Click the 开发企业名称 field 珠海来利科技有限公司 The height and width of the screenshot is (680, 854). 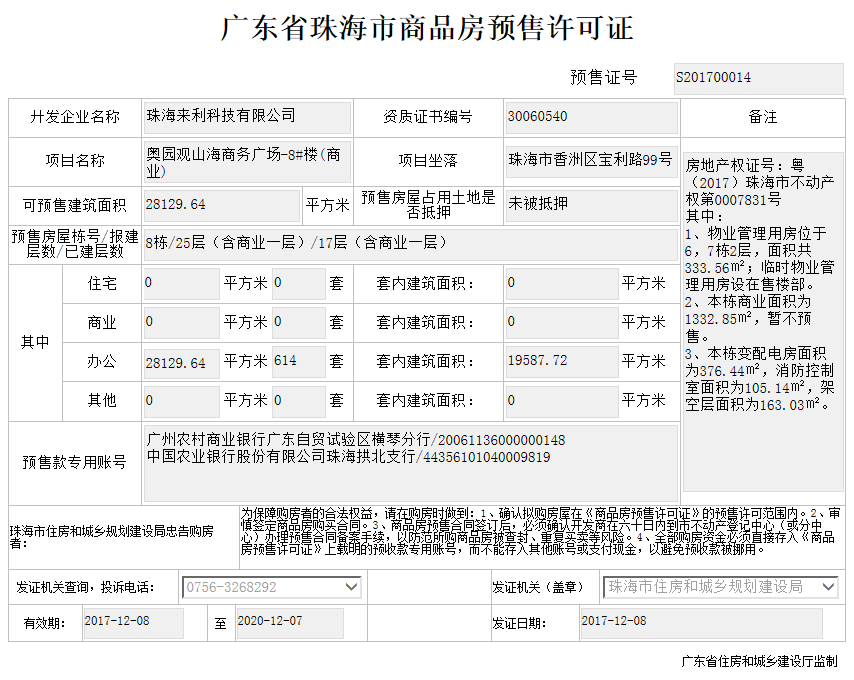pos(247,117)
